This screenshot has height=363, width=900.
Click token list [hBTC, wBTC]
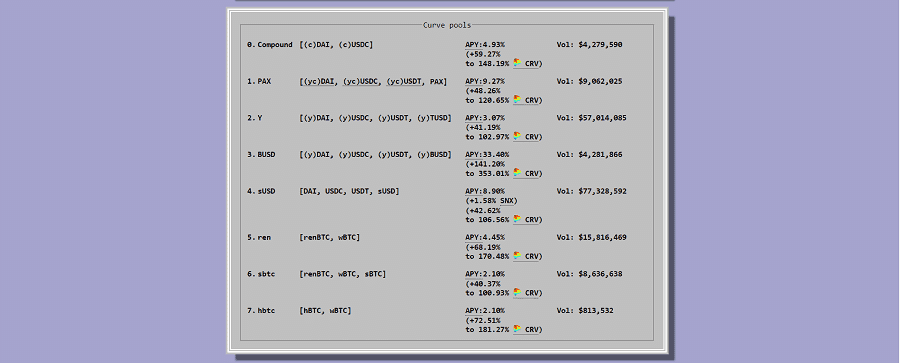[x=325, y=311]
